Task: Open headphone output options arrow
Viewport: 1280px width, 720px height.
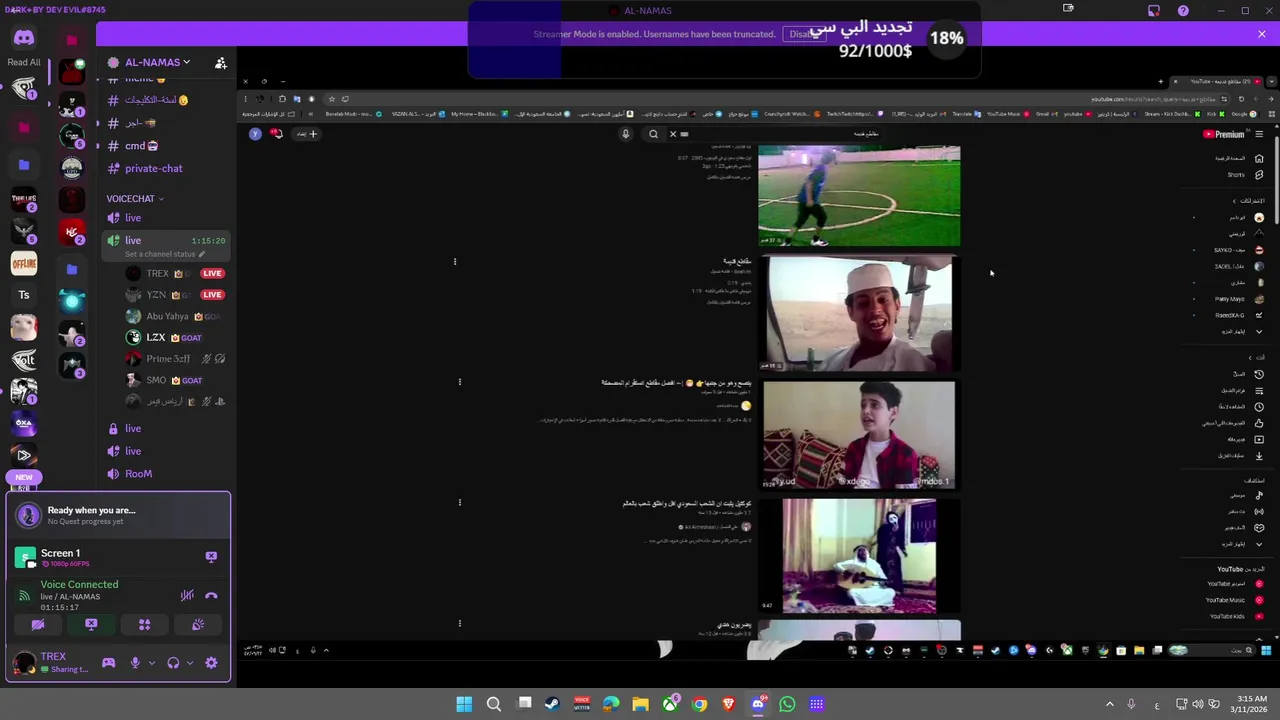Action: [x=189, y=662]
